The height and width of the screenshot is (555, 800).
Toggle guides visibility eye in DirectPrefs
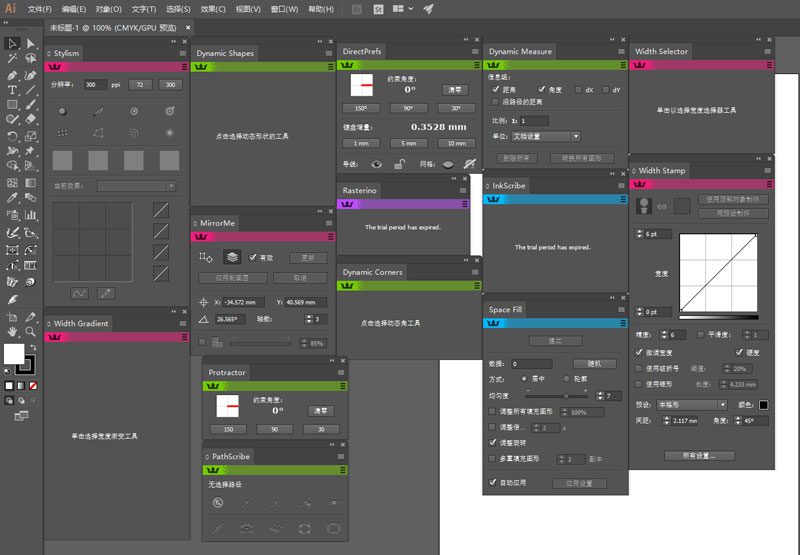[x=377, y=164]
